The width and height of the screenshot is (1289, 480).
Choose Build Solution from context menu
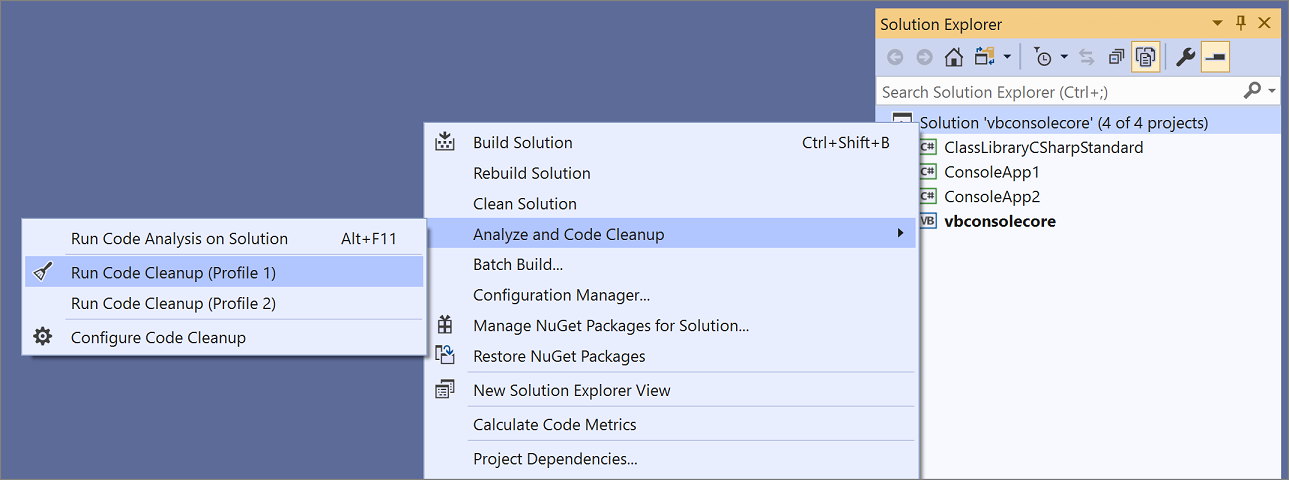670,142
